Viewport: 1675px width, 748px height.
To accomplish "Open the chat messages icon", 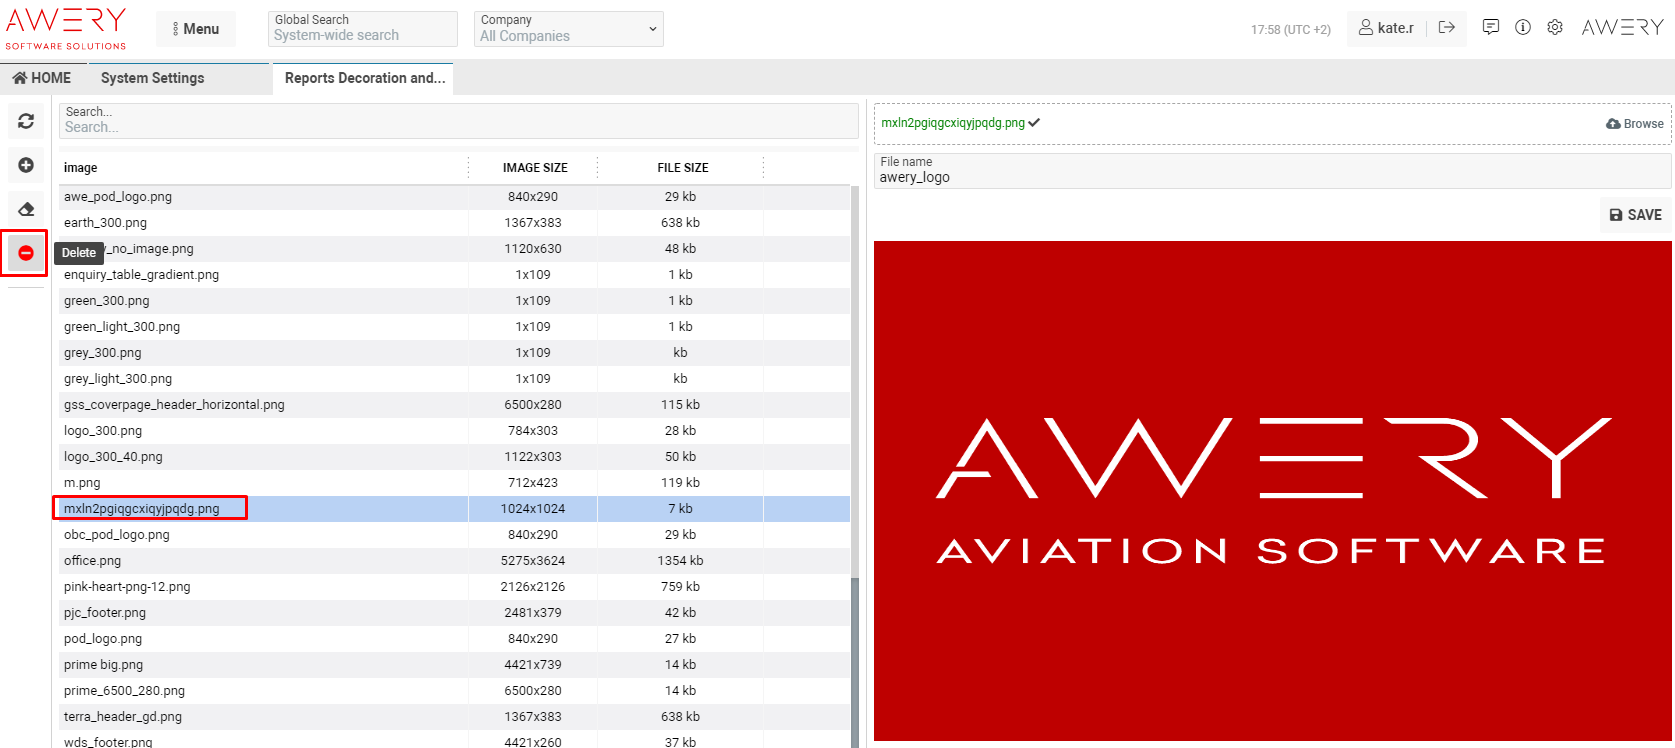I will [x=1490, y=28].
